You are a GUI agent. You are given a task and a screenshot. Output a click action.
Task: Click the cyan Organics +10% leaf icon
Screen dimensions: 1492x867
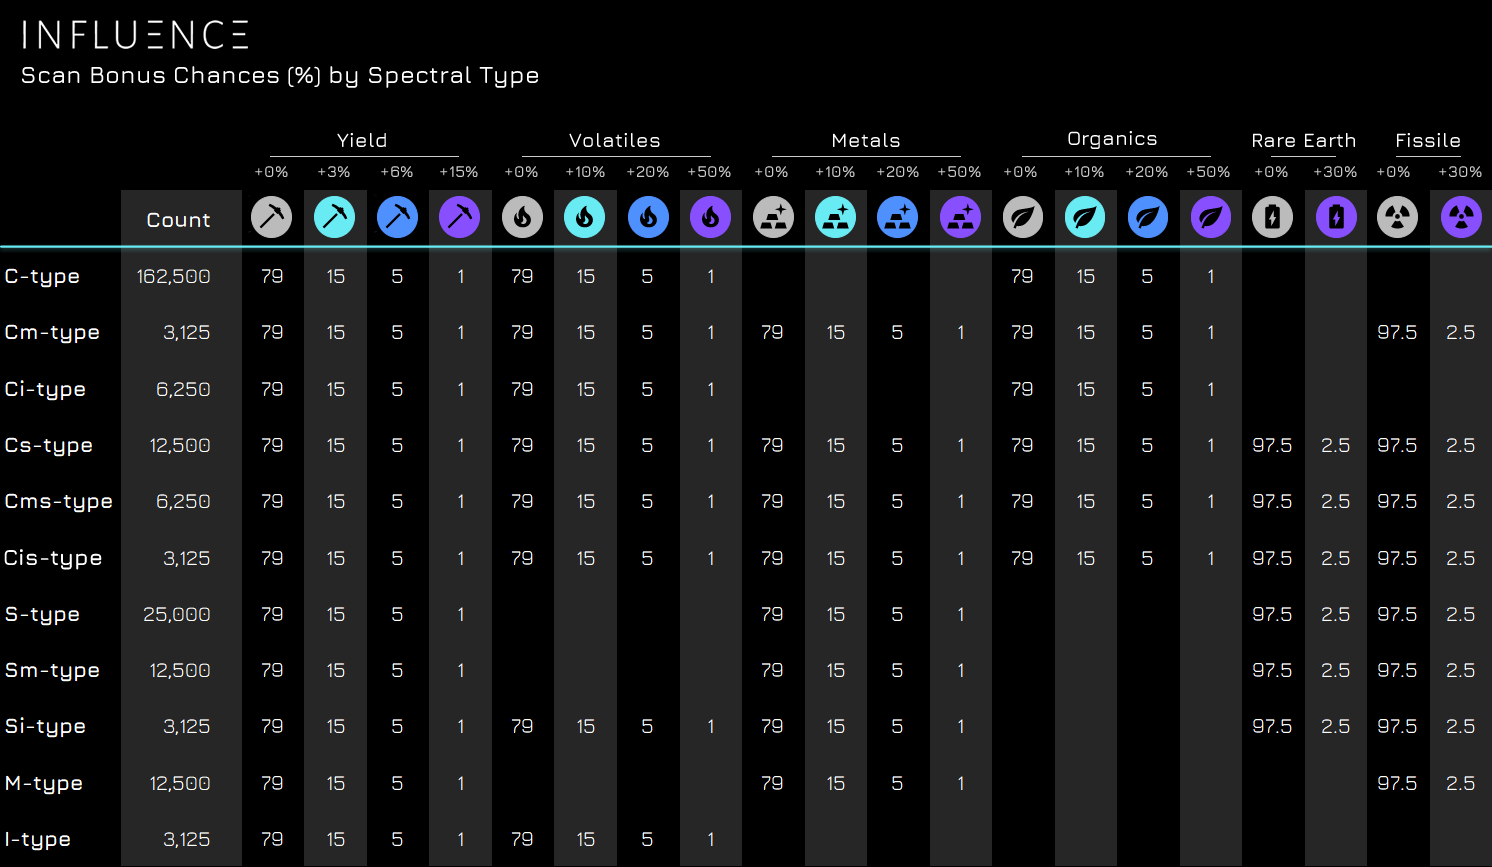pos(1085,217)
